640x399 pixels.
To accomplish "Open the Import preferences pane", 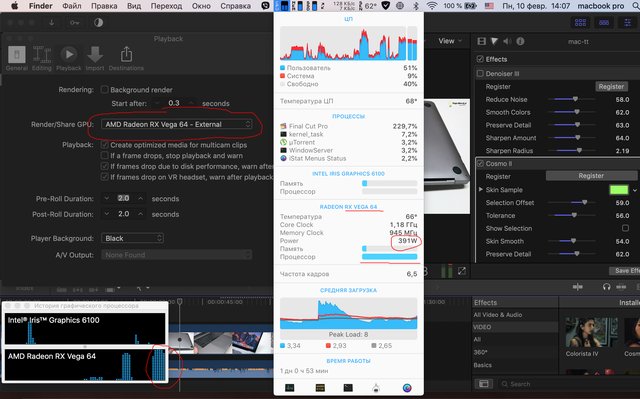I will 95,58.
